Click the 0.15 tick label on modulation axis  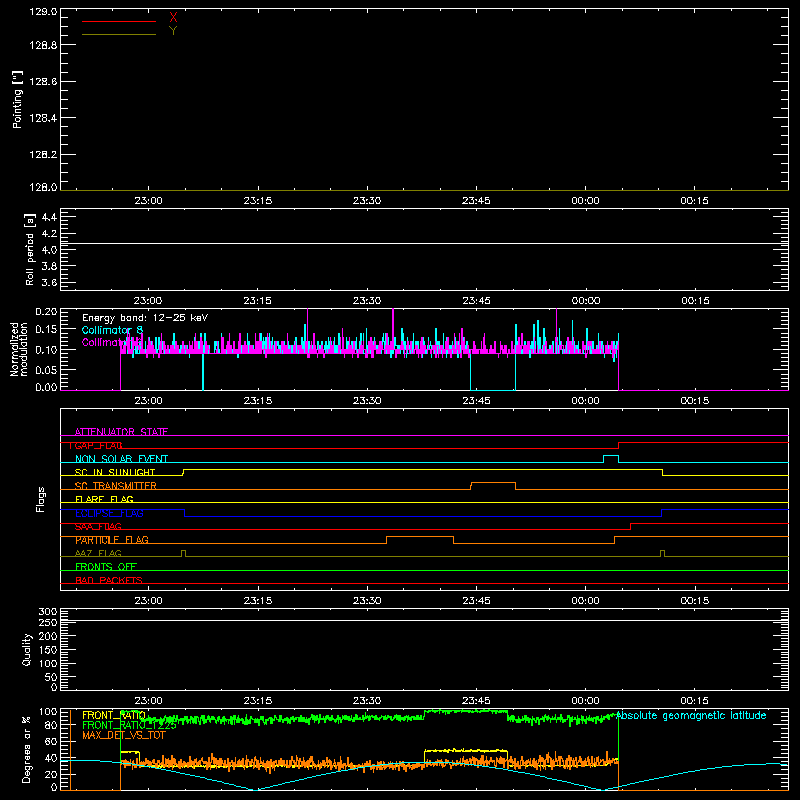(x=46, y=330)
